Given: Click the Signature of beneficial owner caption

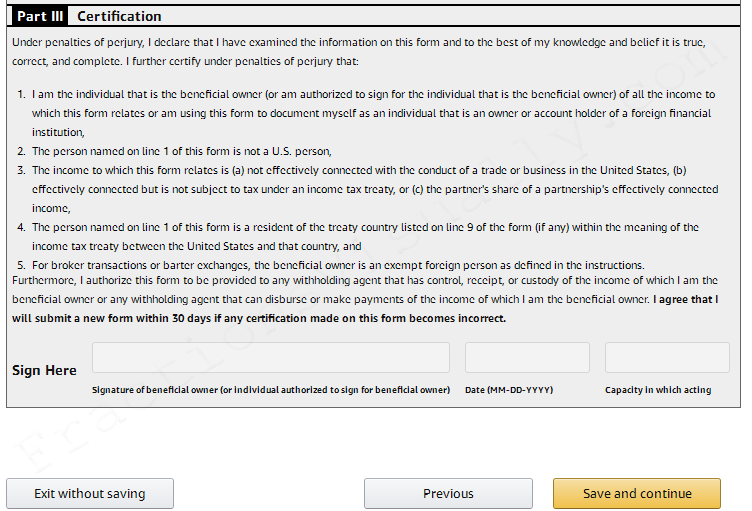Looking at the screenshot, I should point(271,390).
